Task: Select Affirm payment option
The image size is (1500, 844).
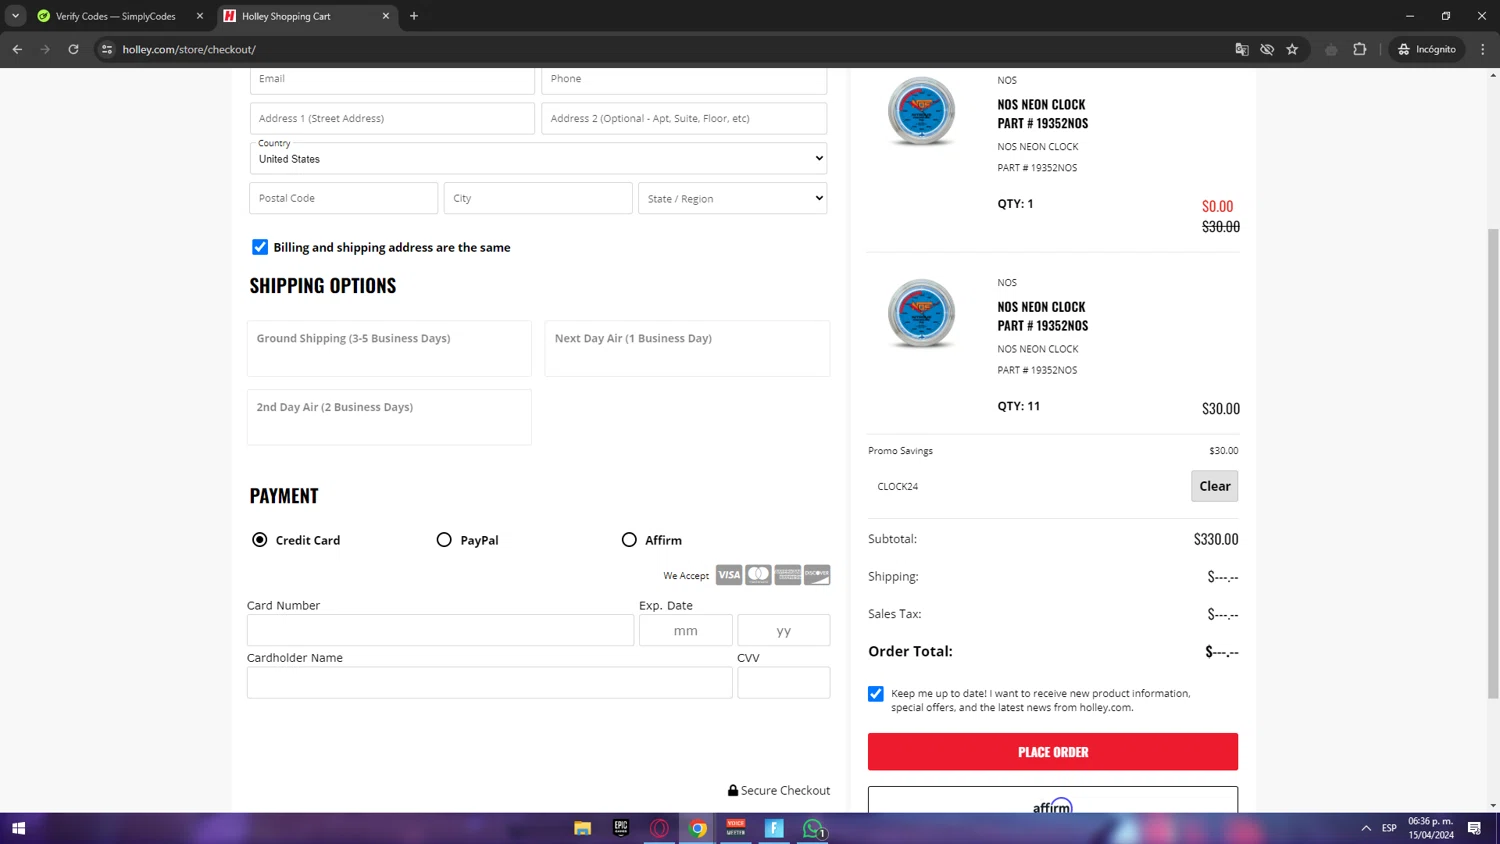Action: pos(629,540)
